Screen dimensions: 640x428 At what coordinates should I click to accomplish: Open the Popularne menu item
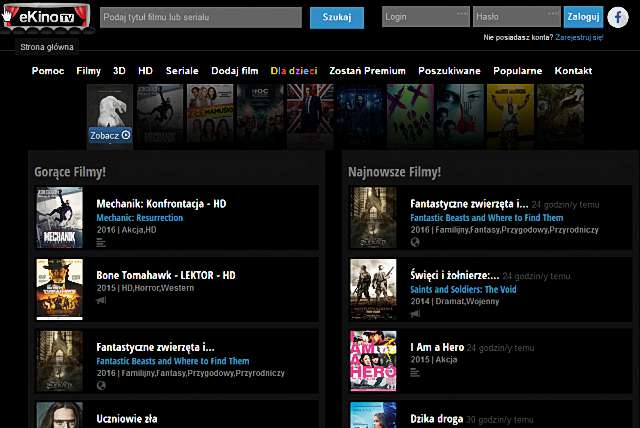518,71
